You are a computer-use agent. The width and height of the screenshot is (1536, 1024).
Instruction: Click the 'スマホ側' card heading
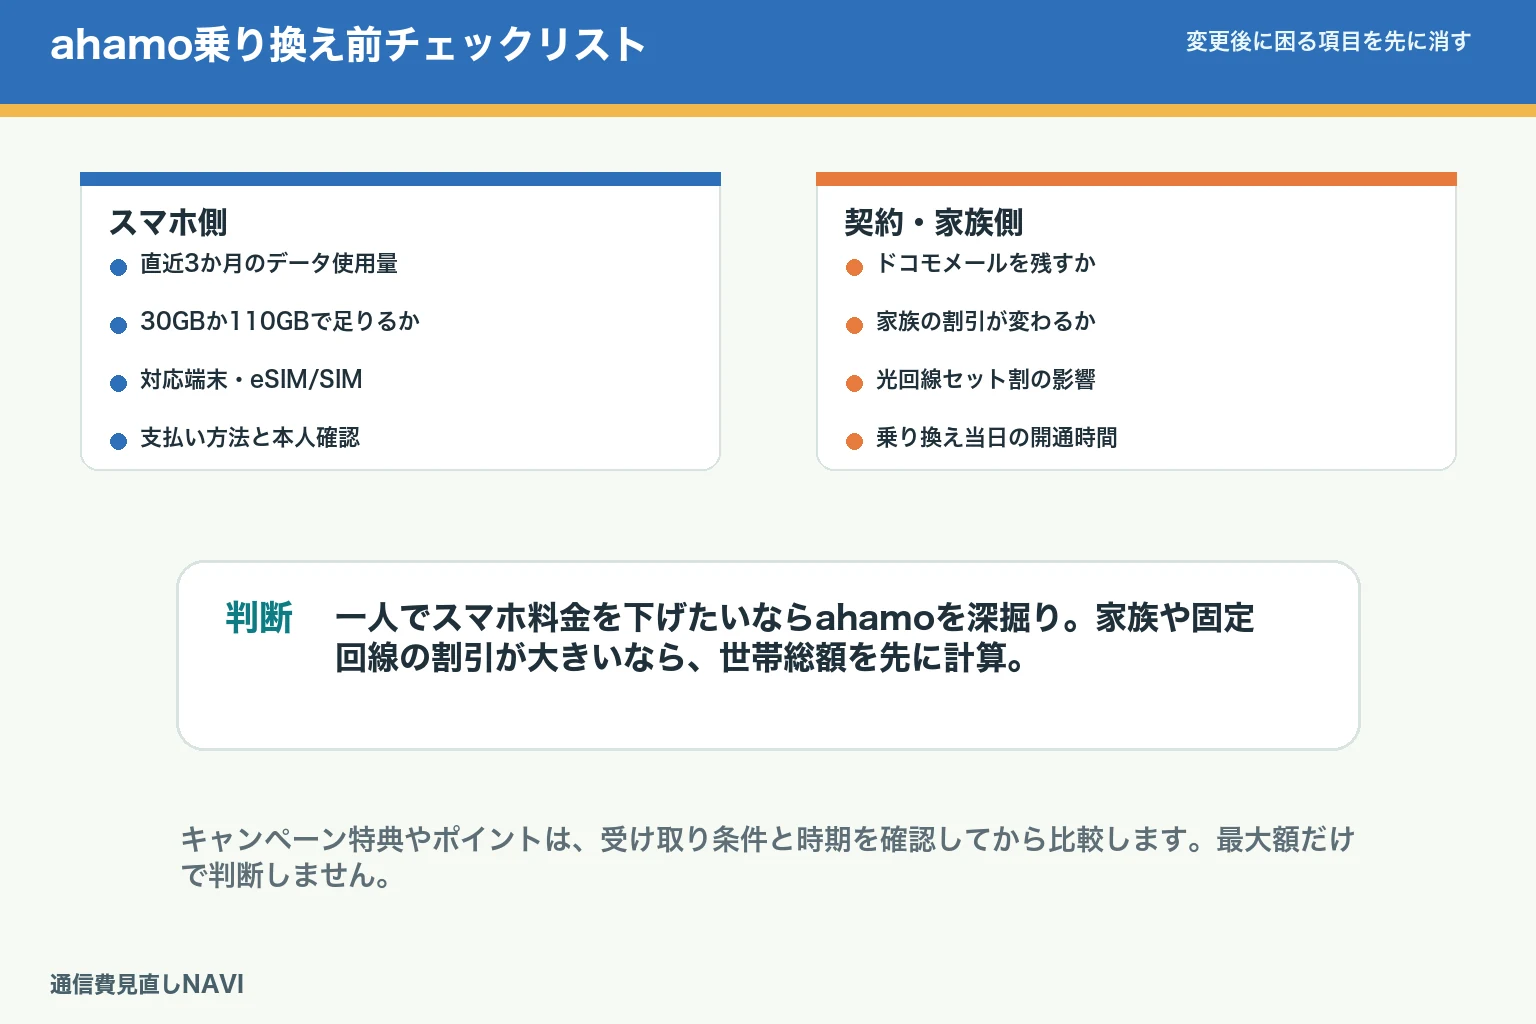pyautogui.click(x=168, y=222)
